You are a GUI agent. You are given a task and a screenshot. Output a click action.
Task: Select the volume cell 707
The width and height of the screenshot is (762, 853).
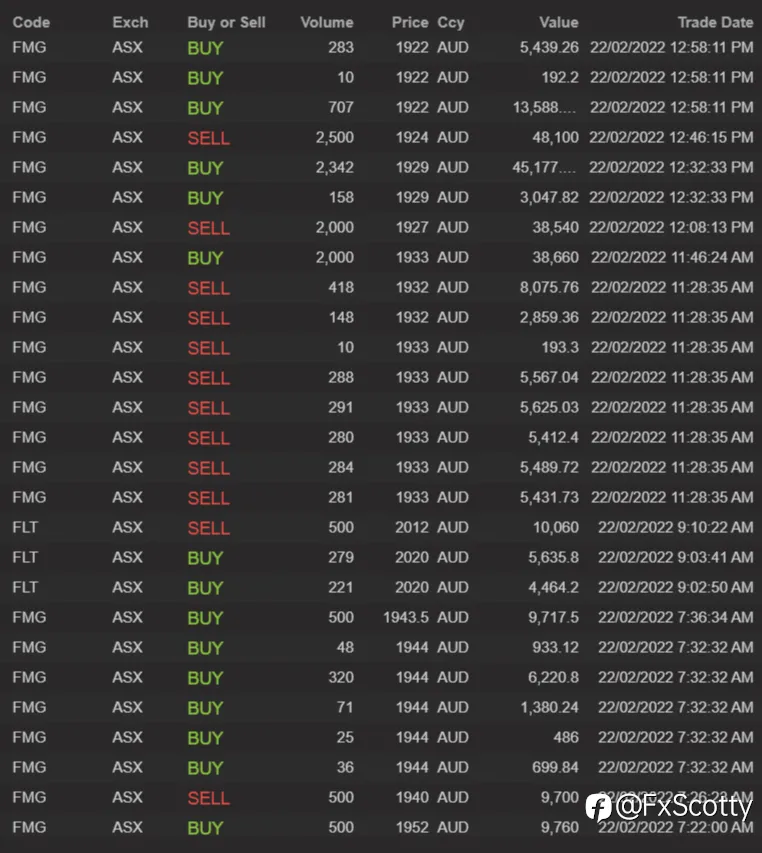(341, 107)
